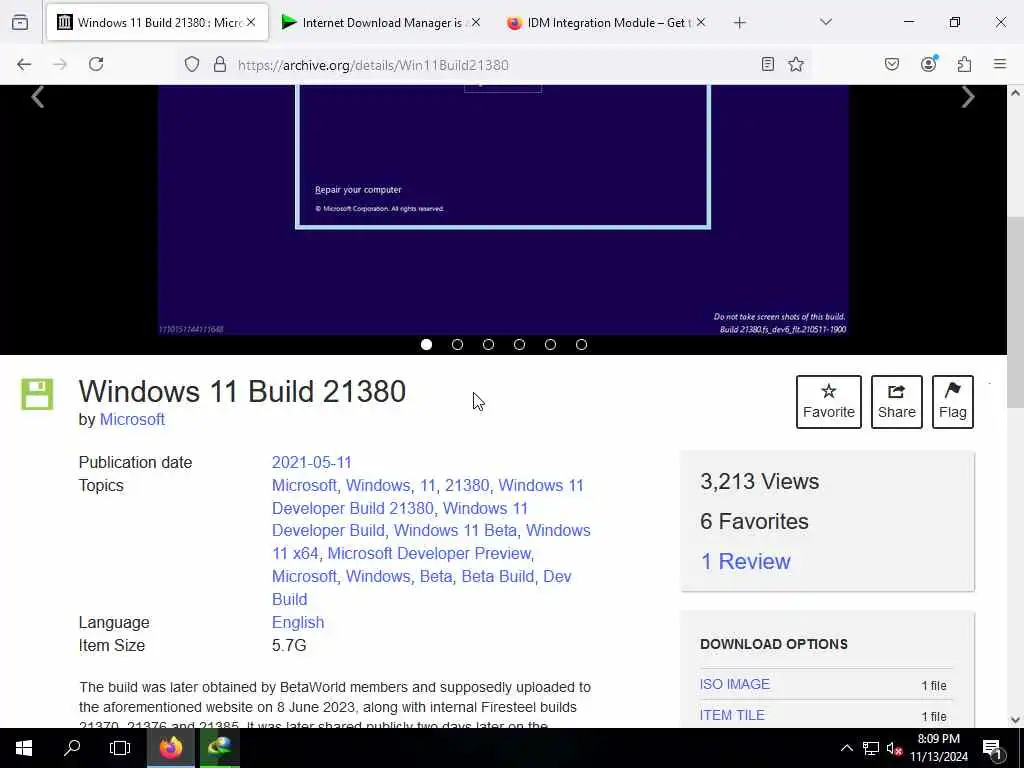This screenshot has height=768, width=1024.
Task: Open Firefox application hamburger menu
Action: pyautogui.click(x=1000, y=64)
